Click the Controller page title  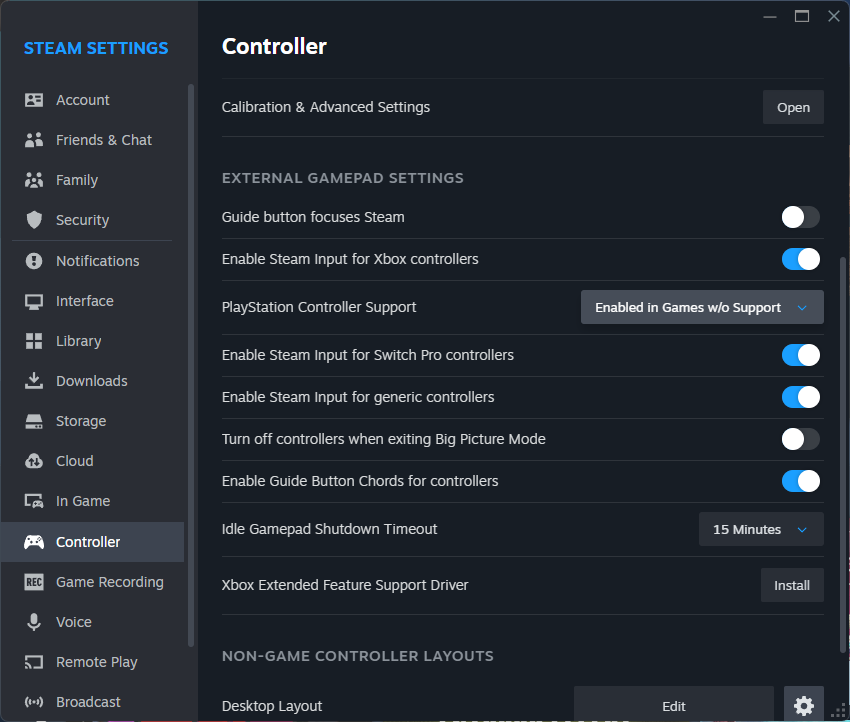pos(274,47)
